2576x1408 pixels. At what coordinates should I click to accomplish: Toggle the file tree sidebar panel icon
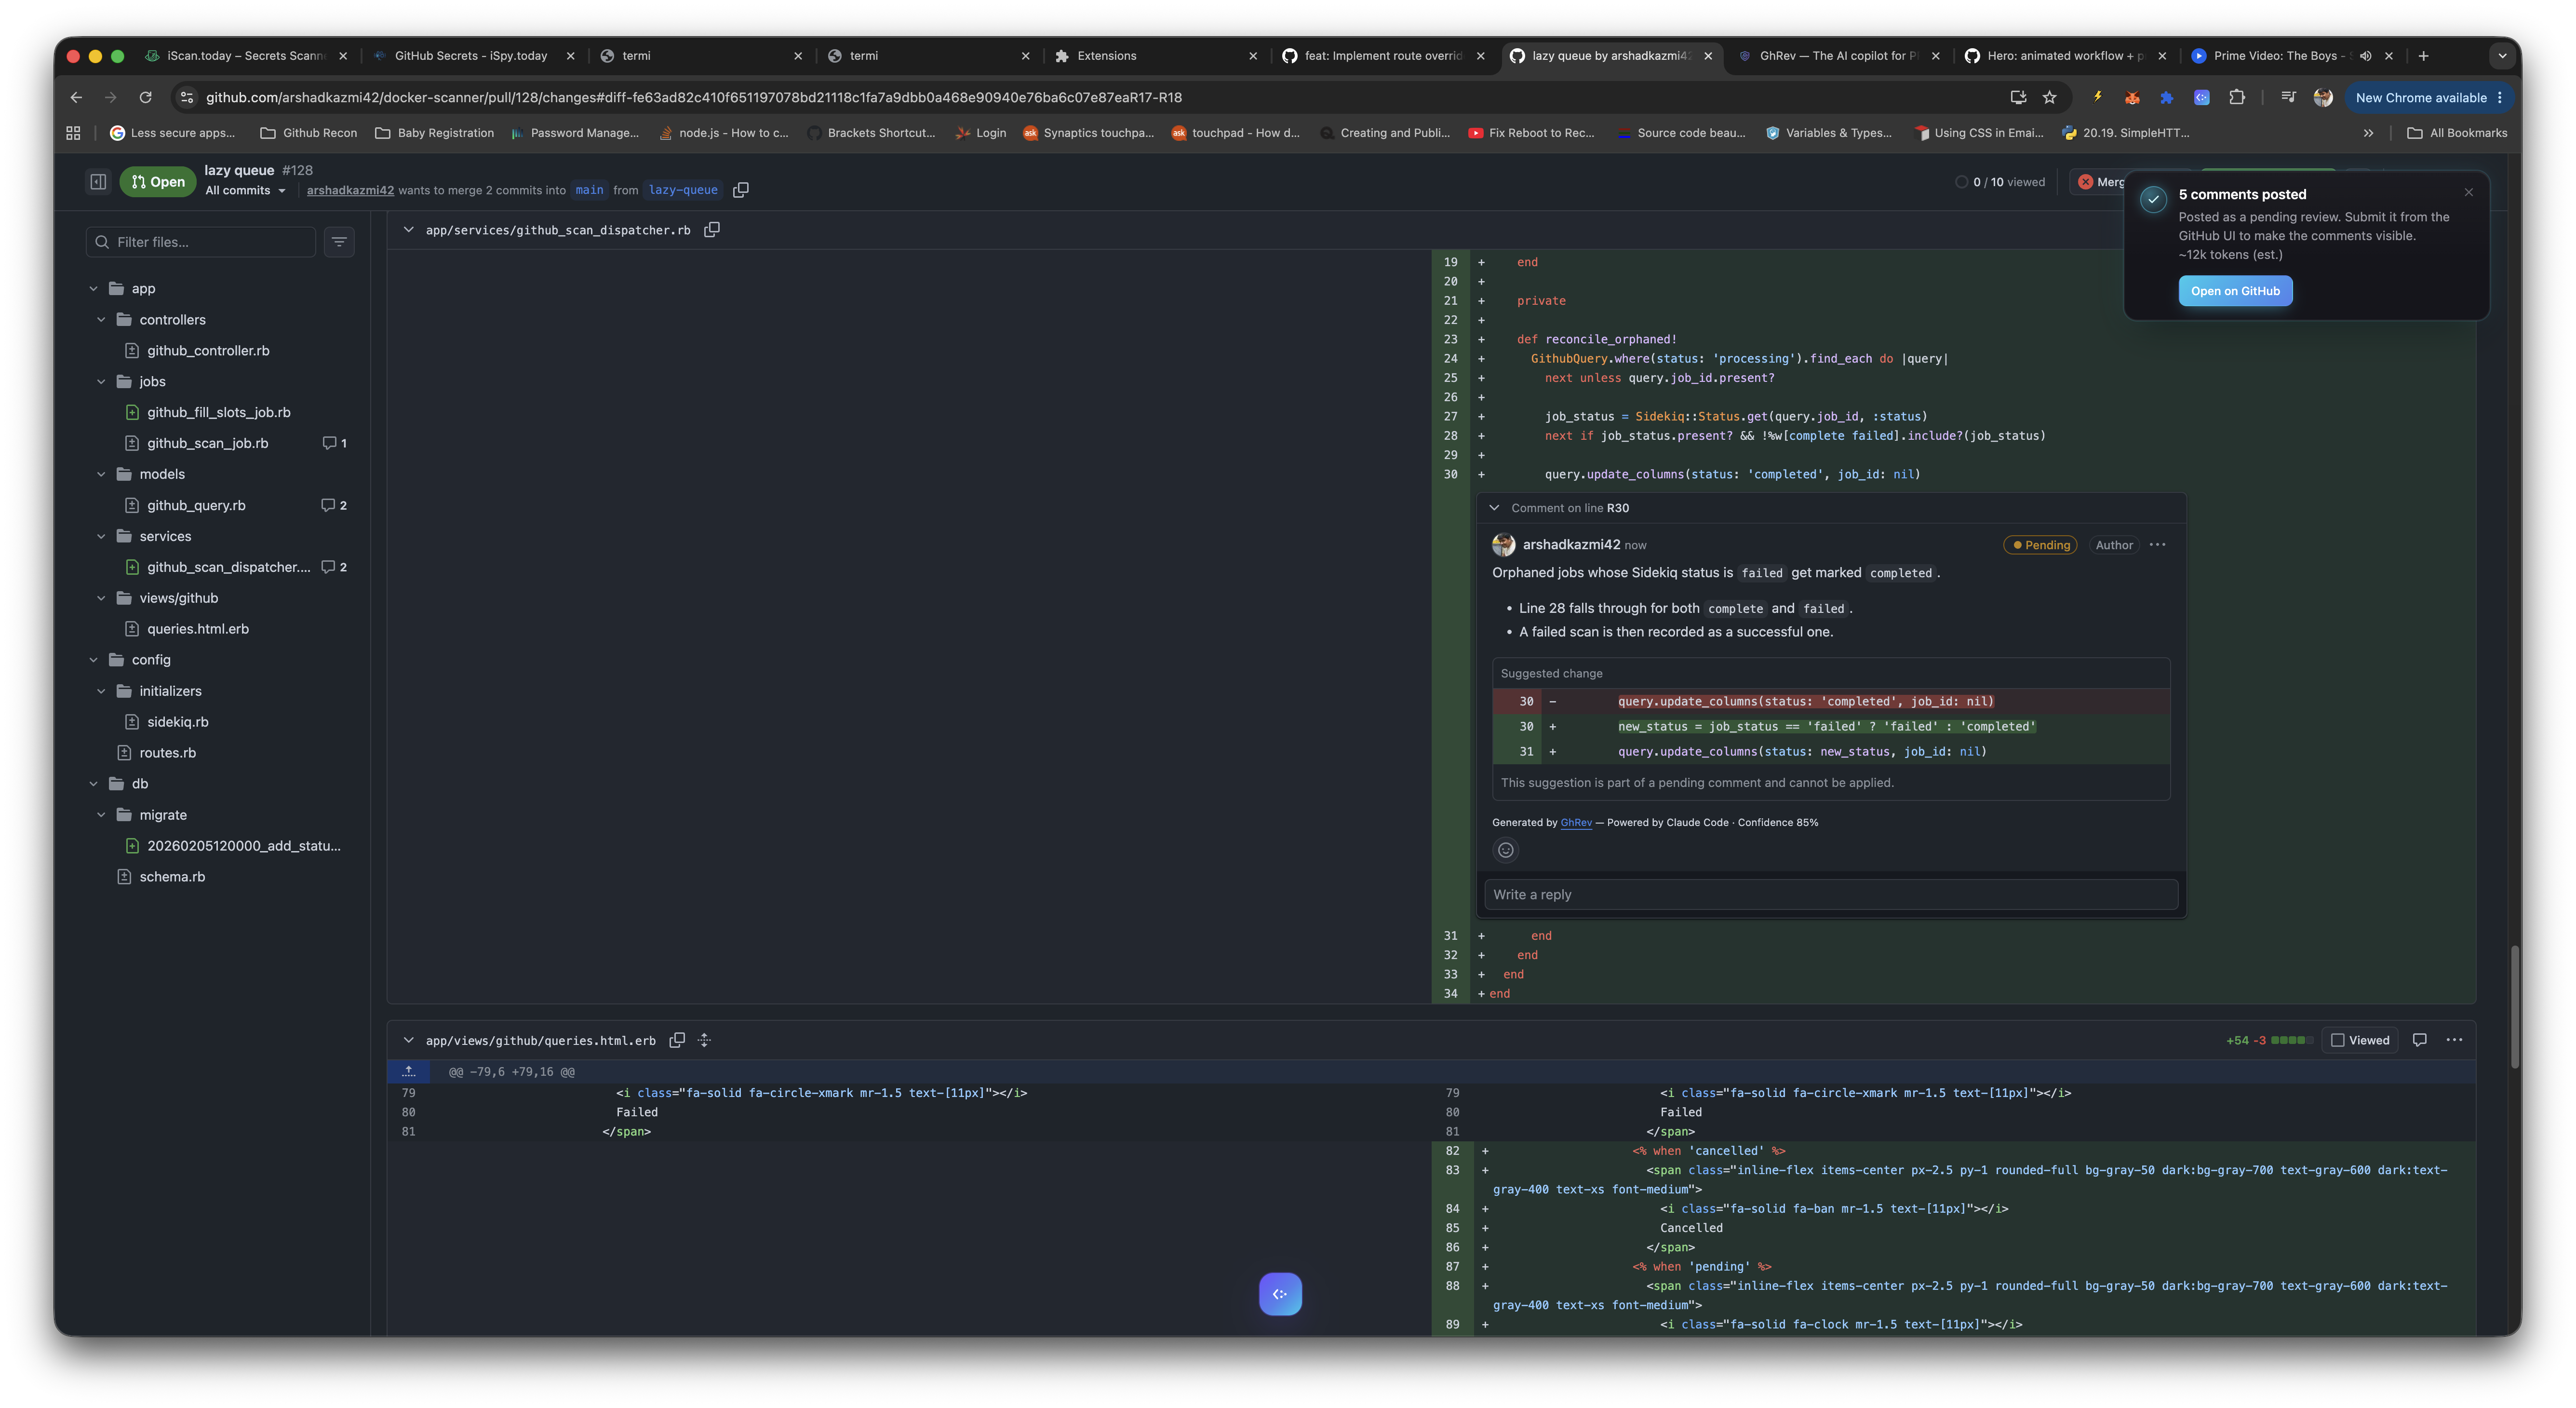[x=98, y=182]
